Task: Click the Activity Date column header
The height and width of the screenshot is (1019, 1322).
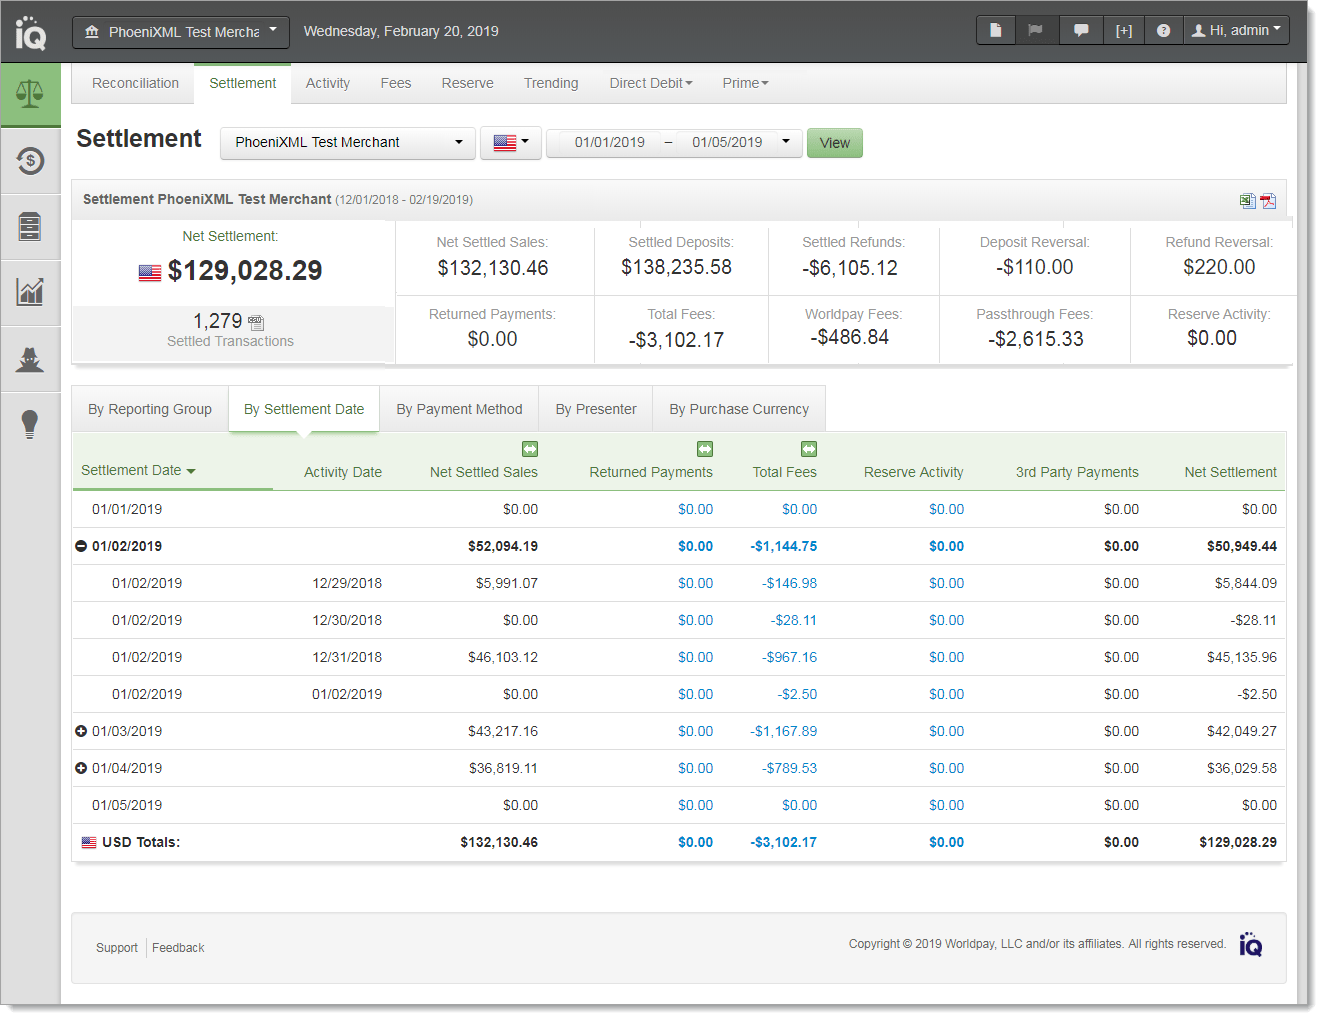Action: [x=343, y=472]
